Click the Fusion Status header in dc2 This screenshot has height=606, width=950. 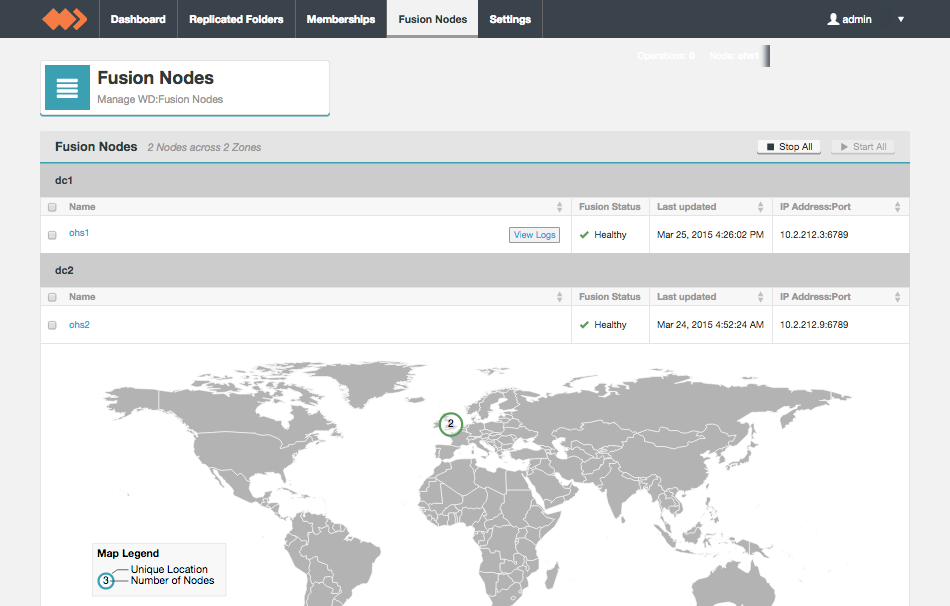pyautogui.click(x=610, y=297)
